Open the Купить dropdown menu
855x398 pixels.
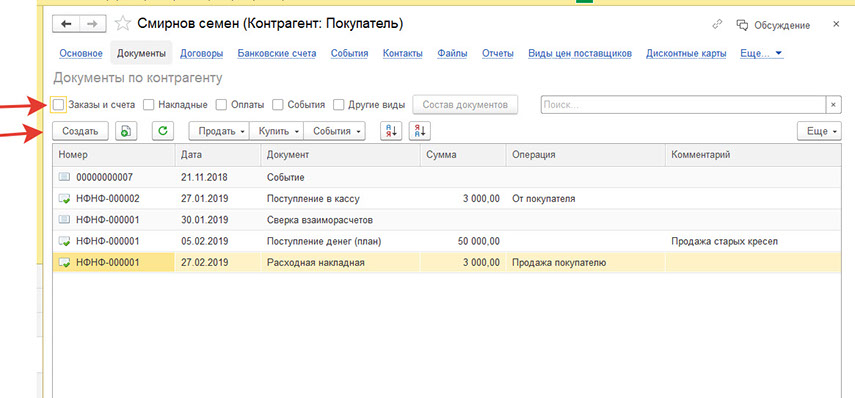[276, 131]
